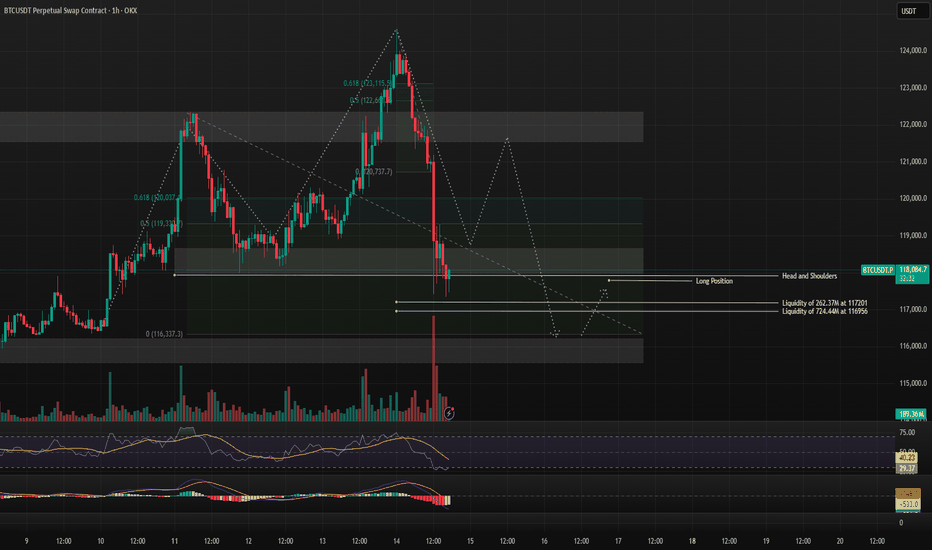Click date 10 on the time axis
The image size is (932, 550).
tap(100, 541)
